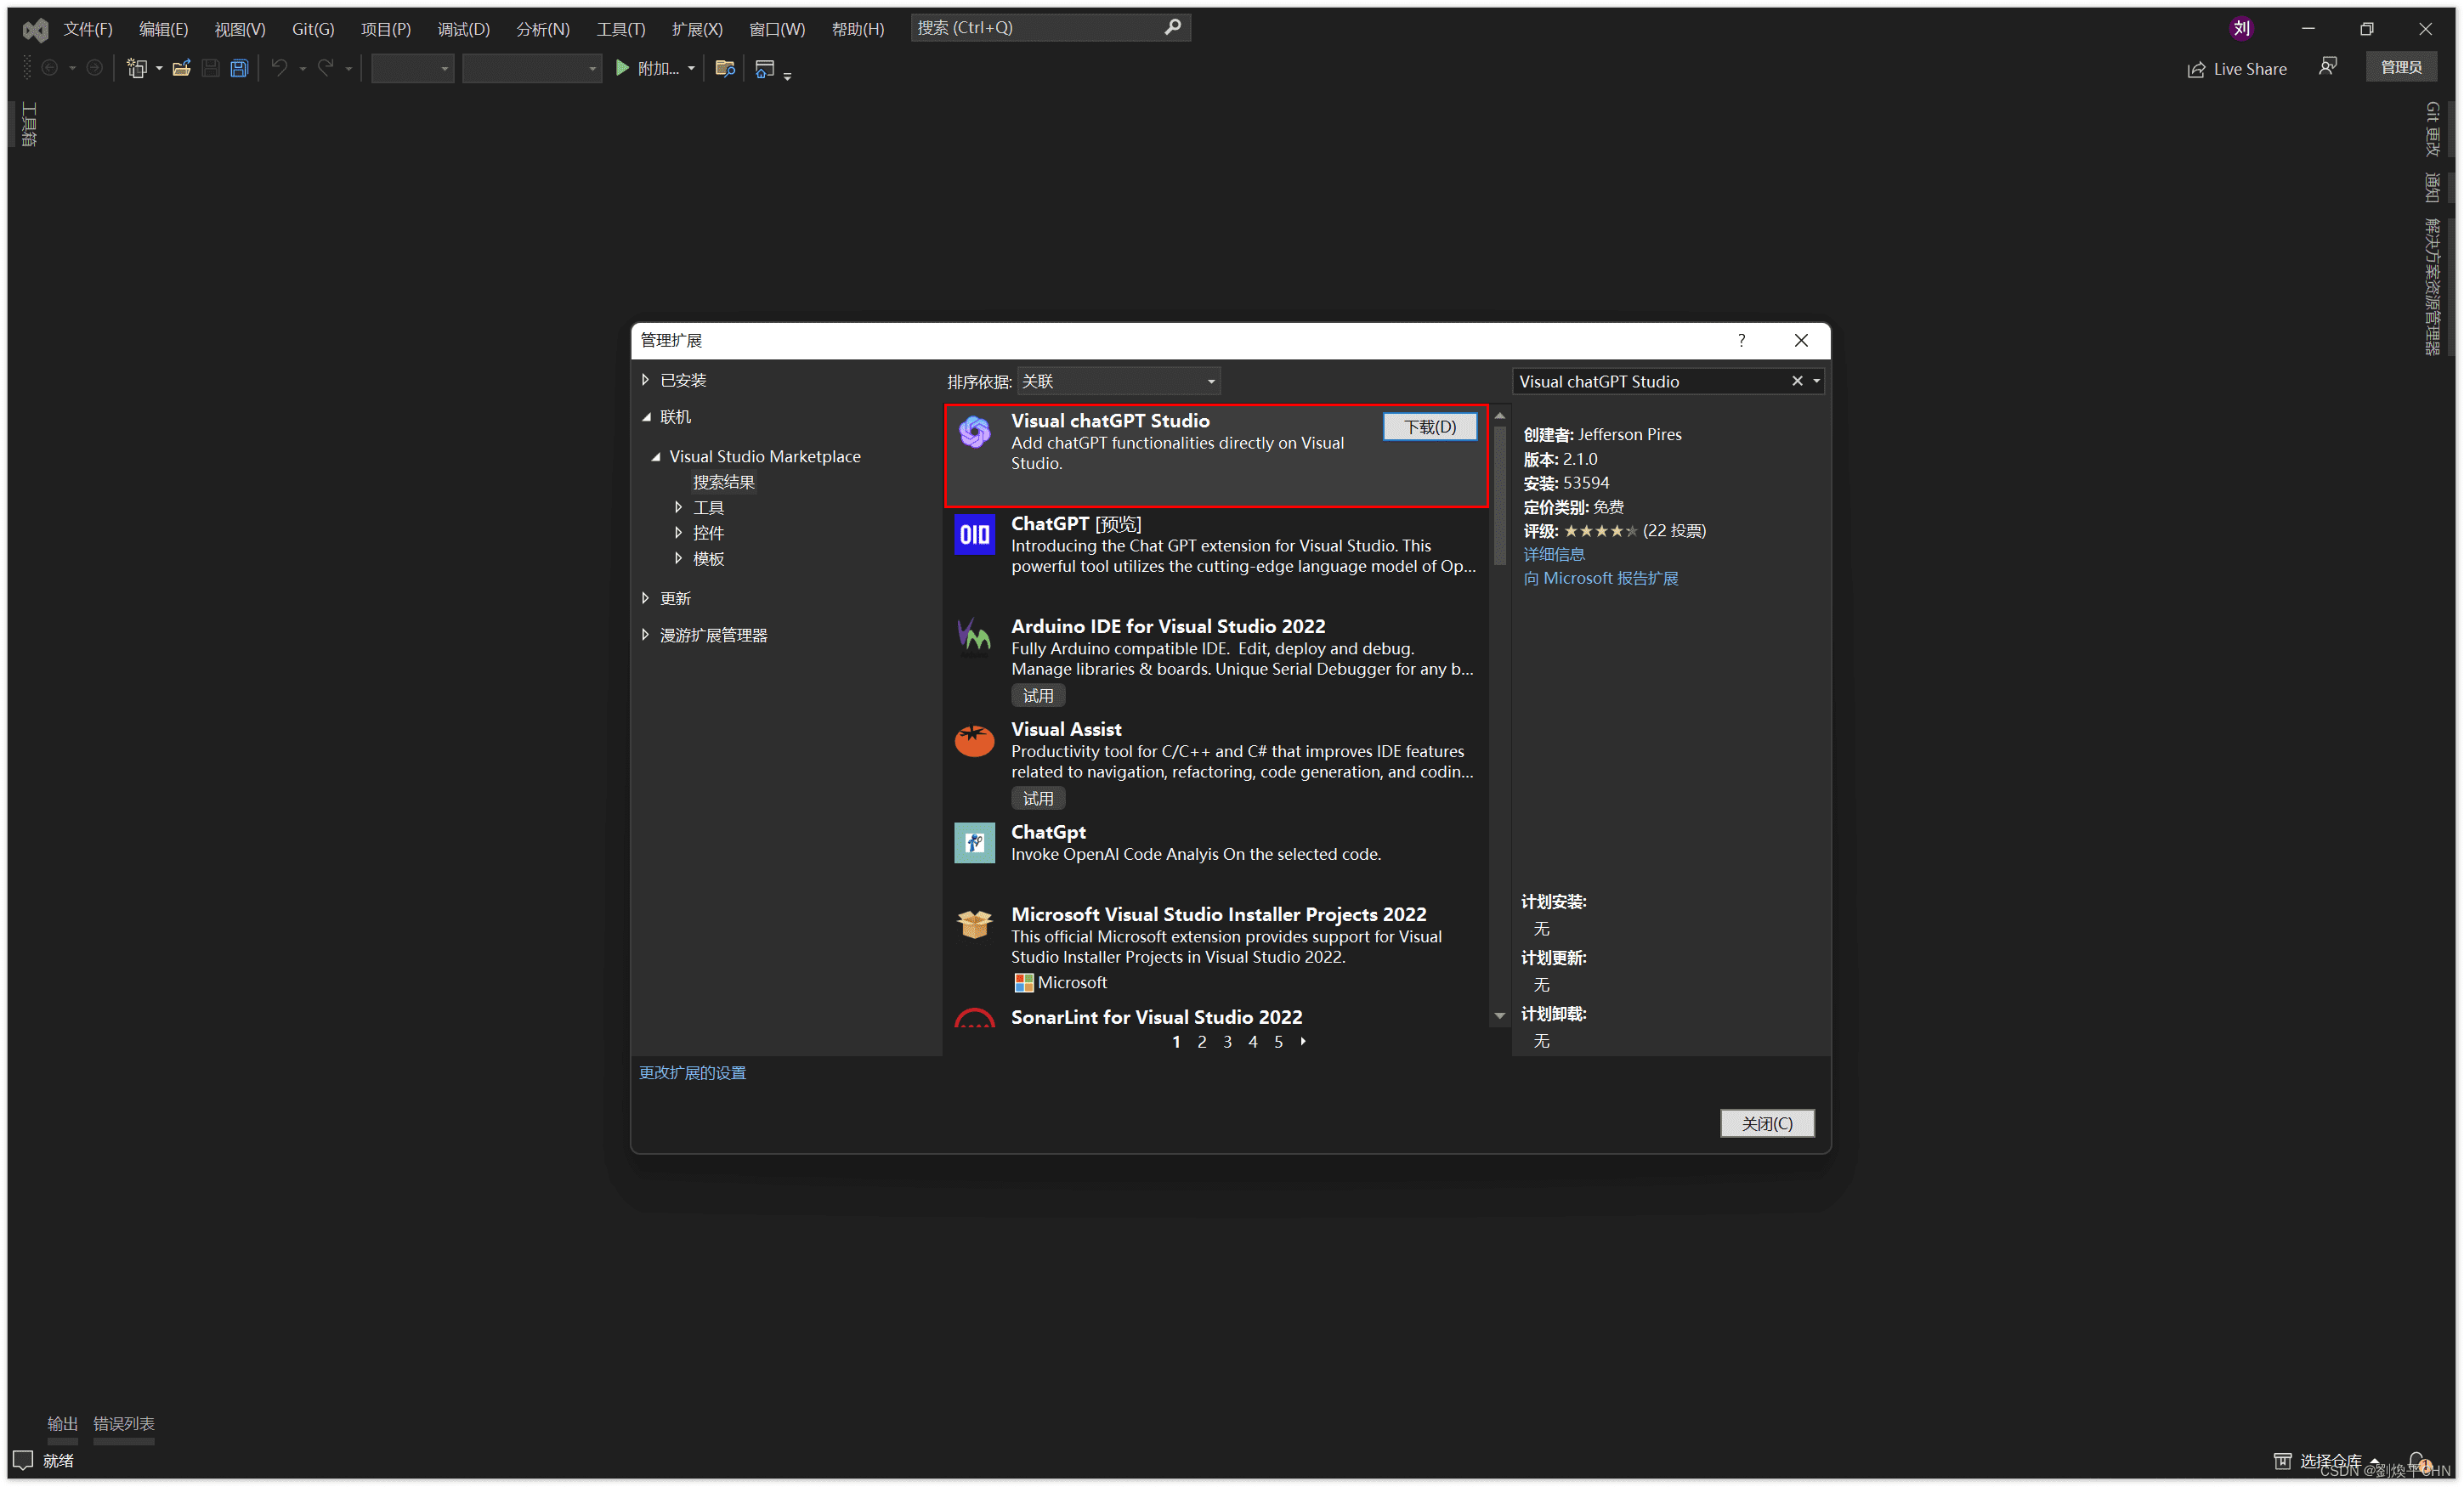This screenshot has height=1487, width=2464.
Task: Click the status bar speech bubble icon
Action: tap(23, 1460)
